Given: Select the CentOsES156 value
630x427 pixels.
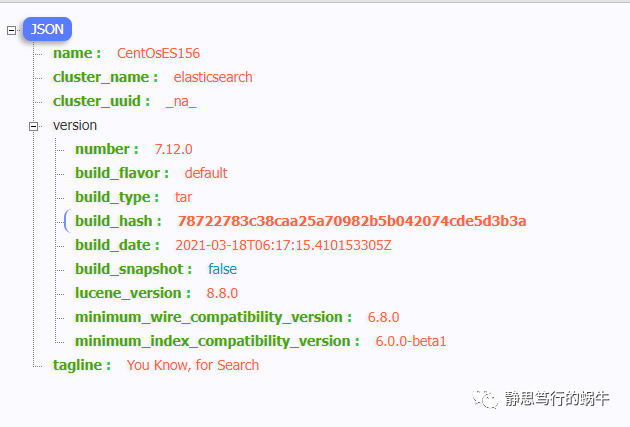Looking at the screenshot, I should [165, 53].
